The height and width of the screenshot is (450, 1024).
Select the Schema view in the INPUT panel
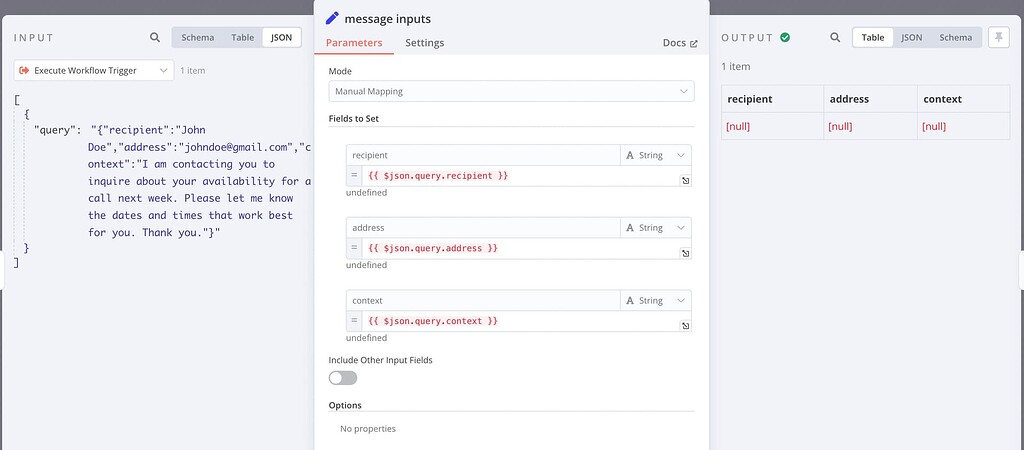197,37
